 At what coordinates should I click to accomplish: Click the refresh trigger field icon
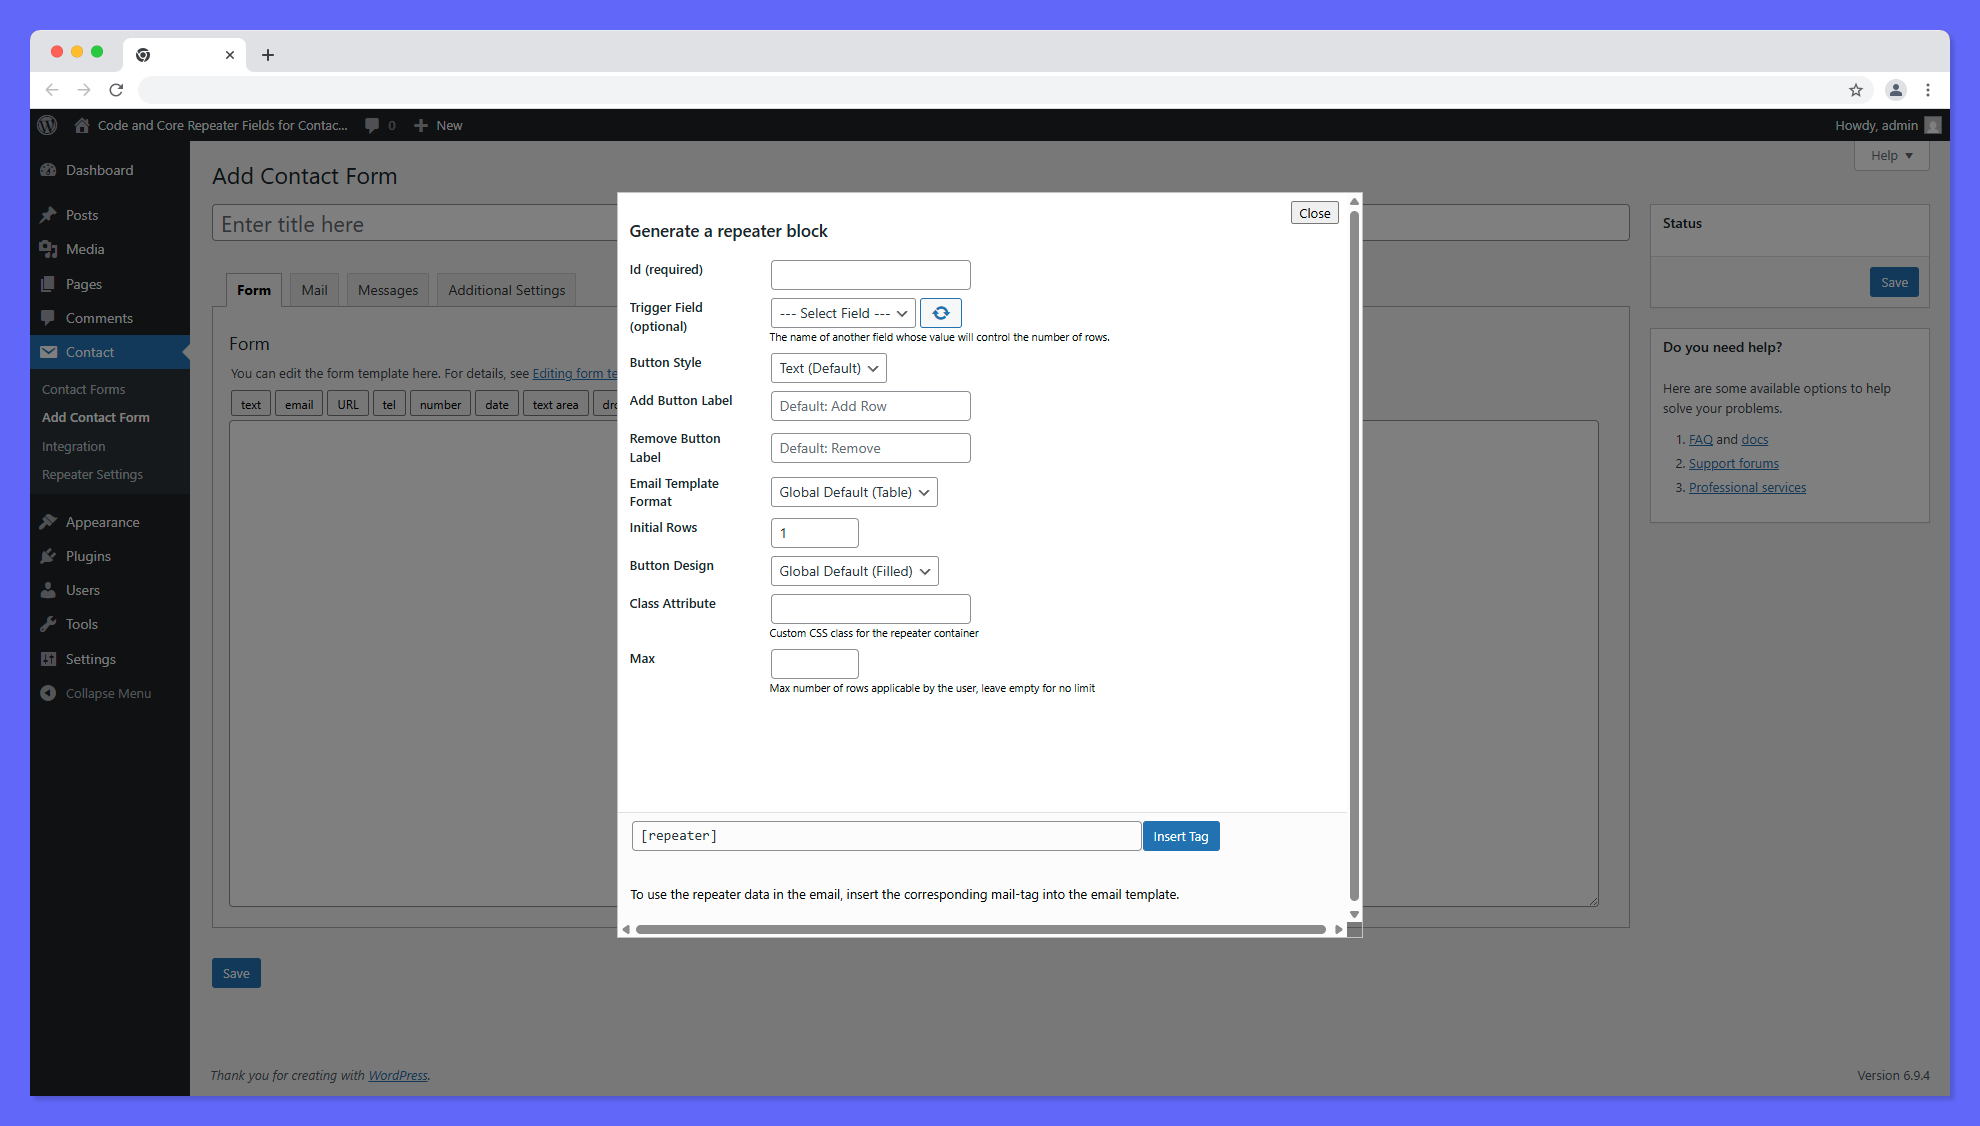click(940, 312)
